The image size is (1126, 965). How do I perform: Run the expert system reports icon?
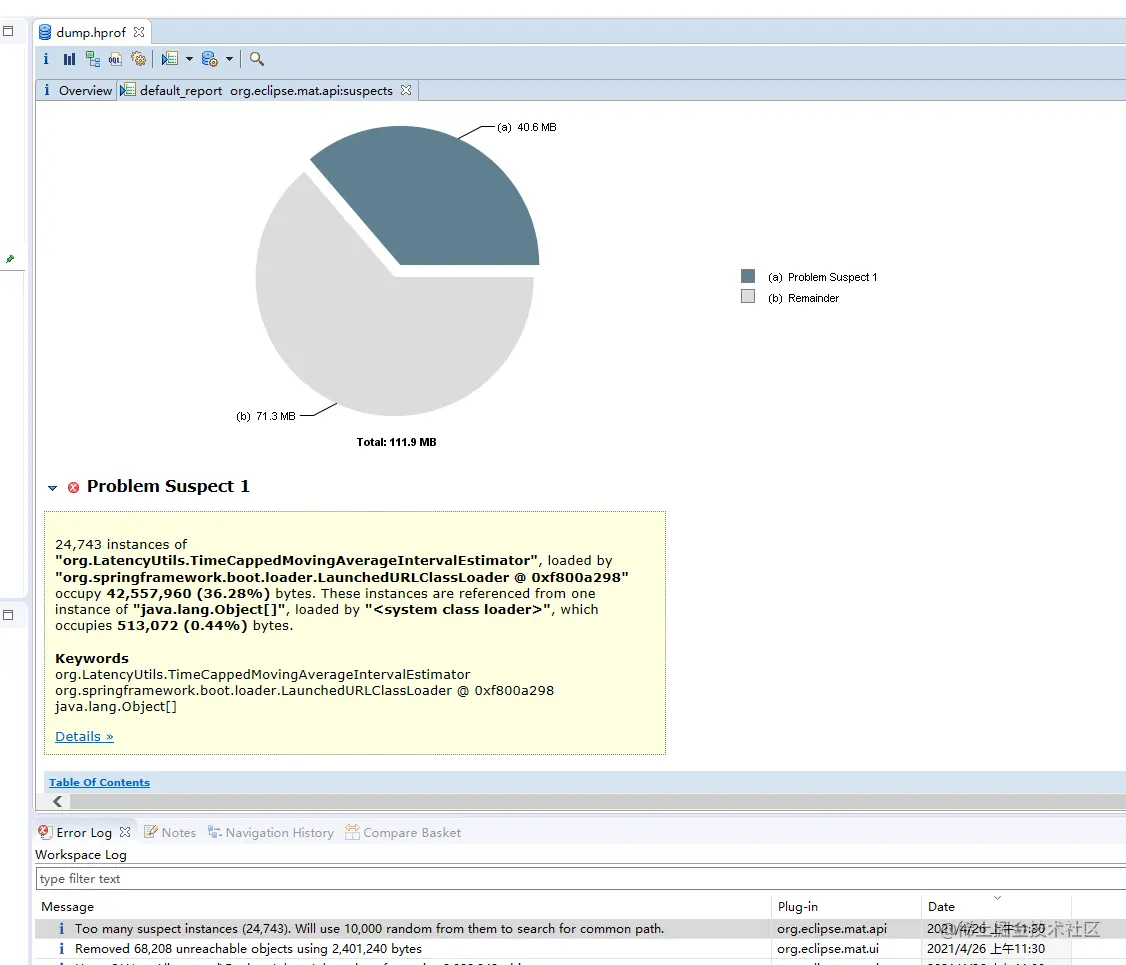pyautogui.click(x=170, y=59)
